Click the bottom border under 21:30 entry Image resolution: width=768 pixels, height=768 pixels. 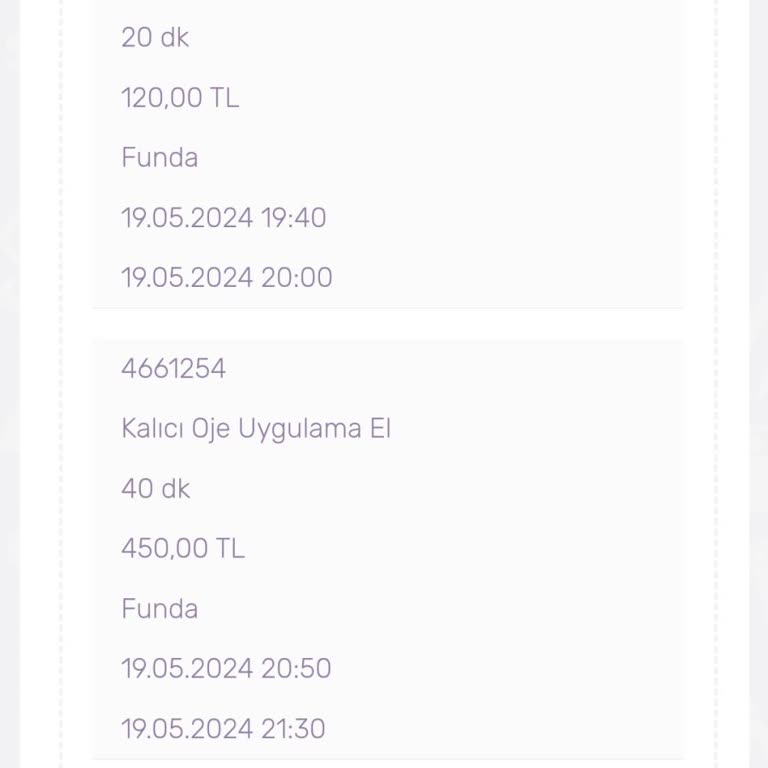(x=388, y=759)
